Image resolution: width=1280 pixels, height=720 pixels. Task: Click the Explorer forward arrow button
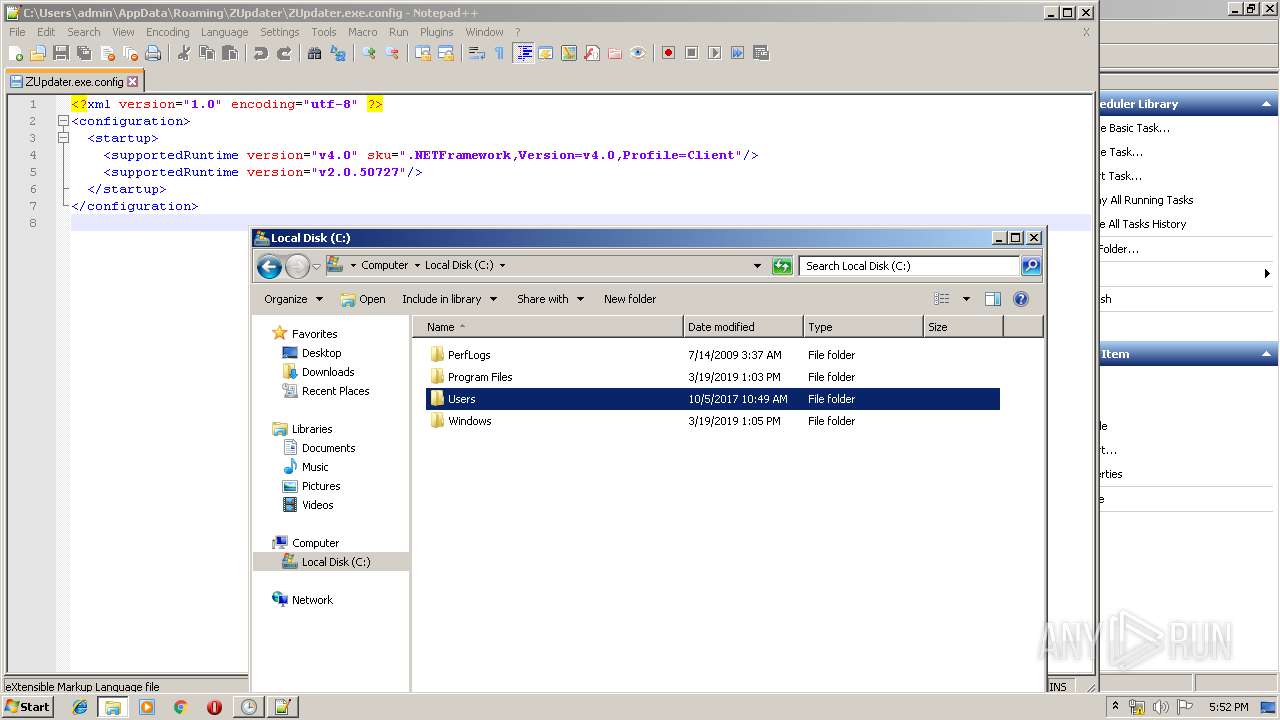(297, 266)
